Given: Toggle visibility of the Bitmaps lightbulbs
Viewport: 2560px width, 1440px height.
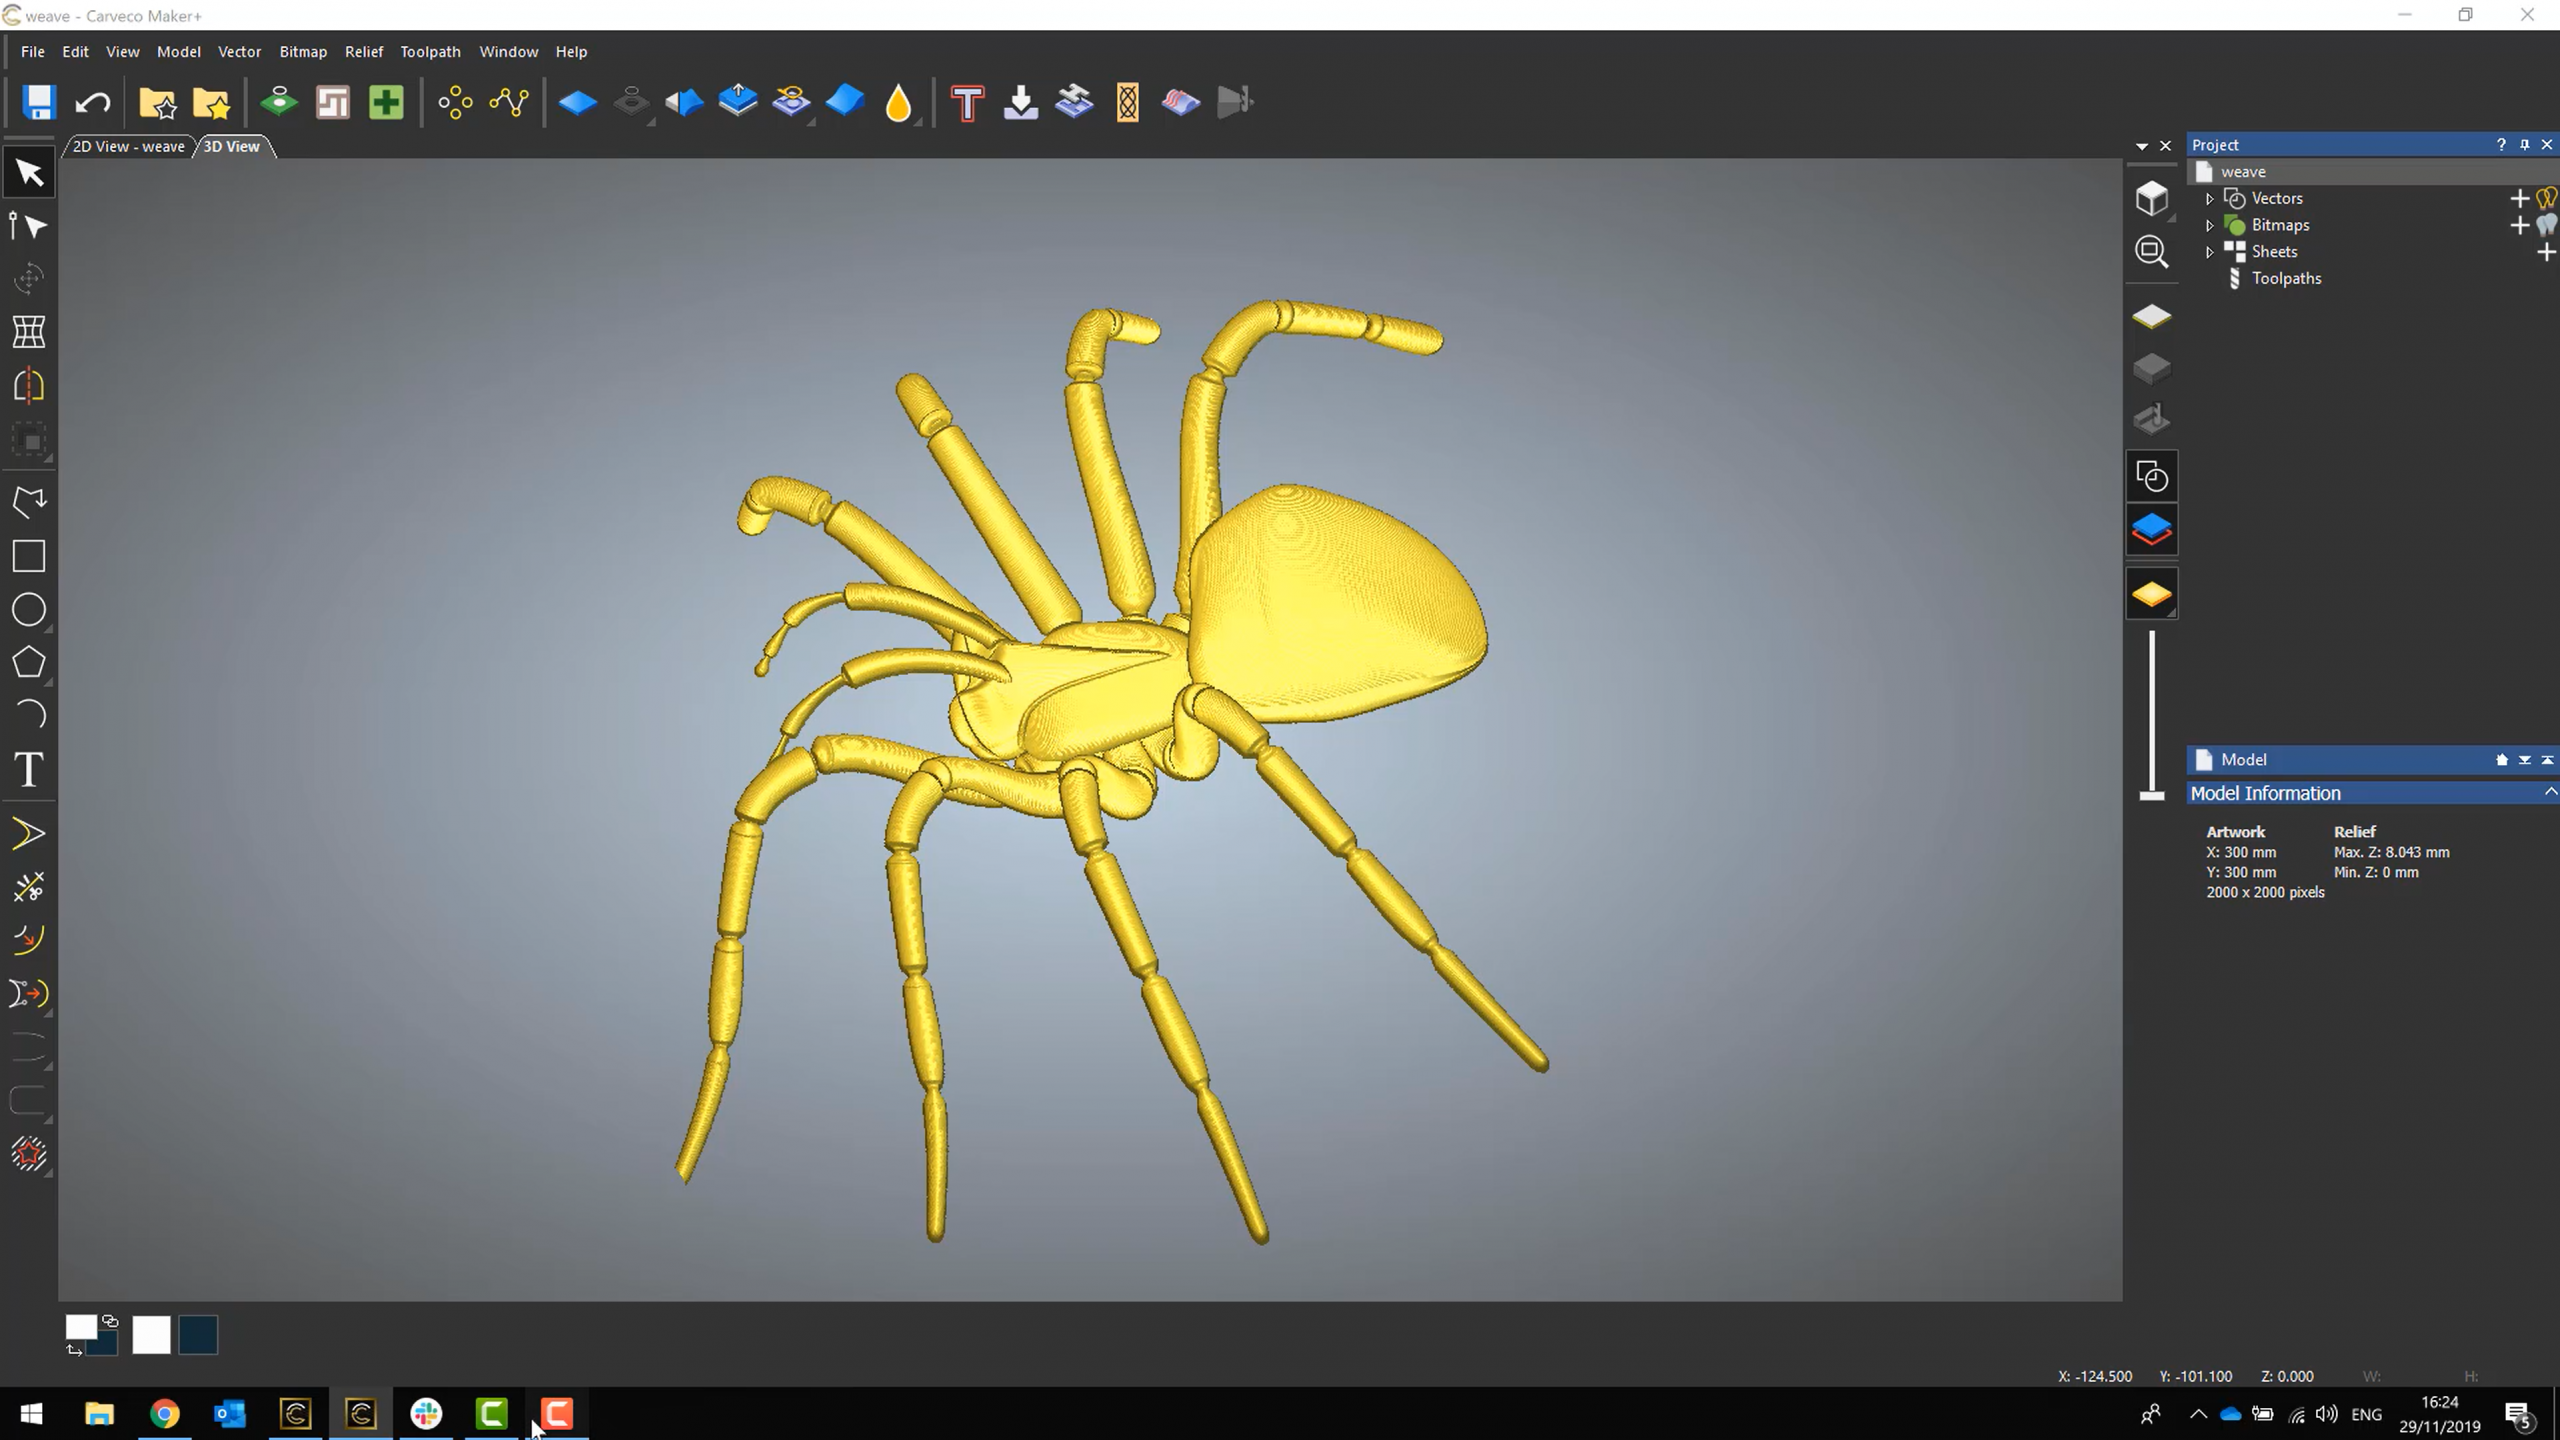Looking at the screenshot, I should coord(2545,225).
